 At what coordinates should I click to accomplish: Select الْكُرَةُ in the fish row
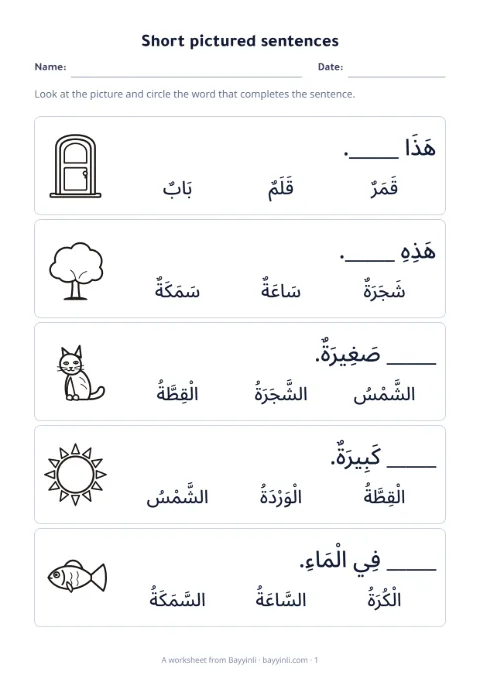coord(384,598)
